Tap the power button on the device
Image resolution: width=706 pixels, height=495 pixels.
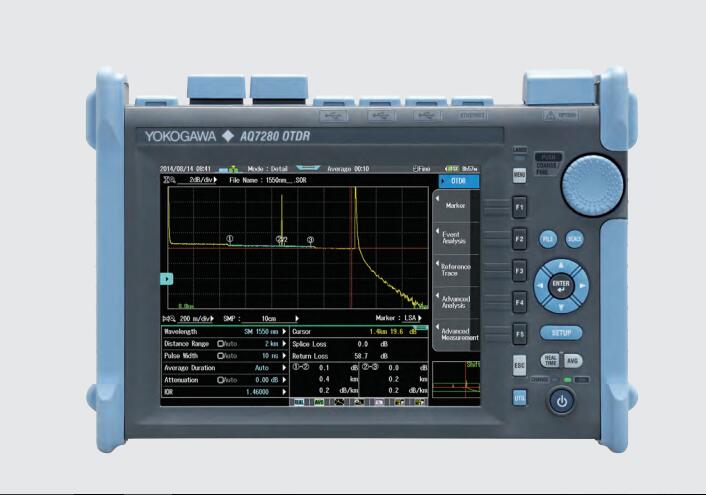pyautogui.click(x=561, y=401)
